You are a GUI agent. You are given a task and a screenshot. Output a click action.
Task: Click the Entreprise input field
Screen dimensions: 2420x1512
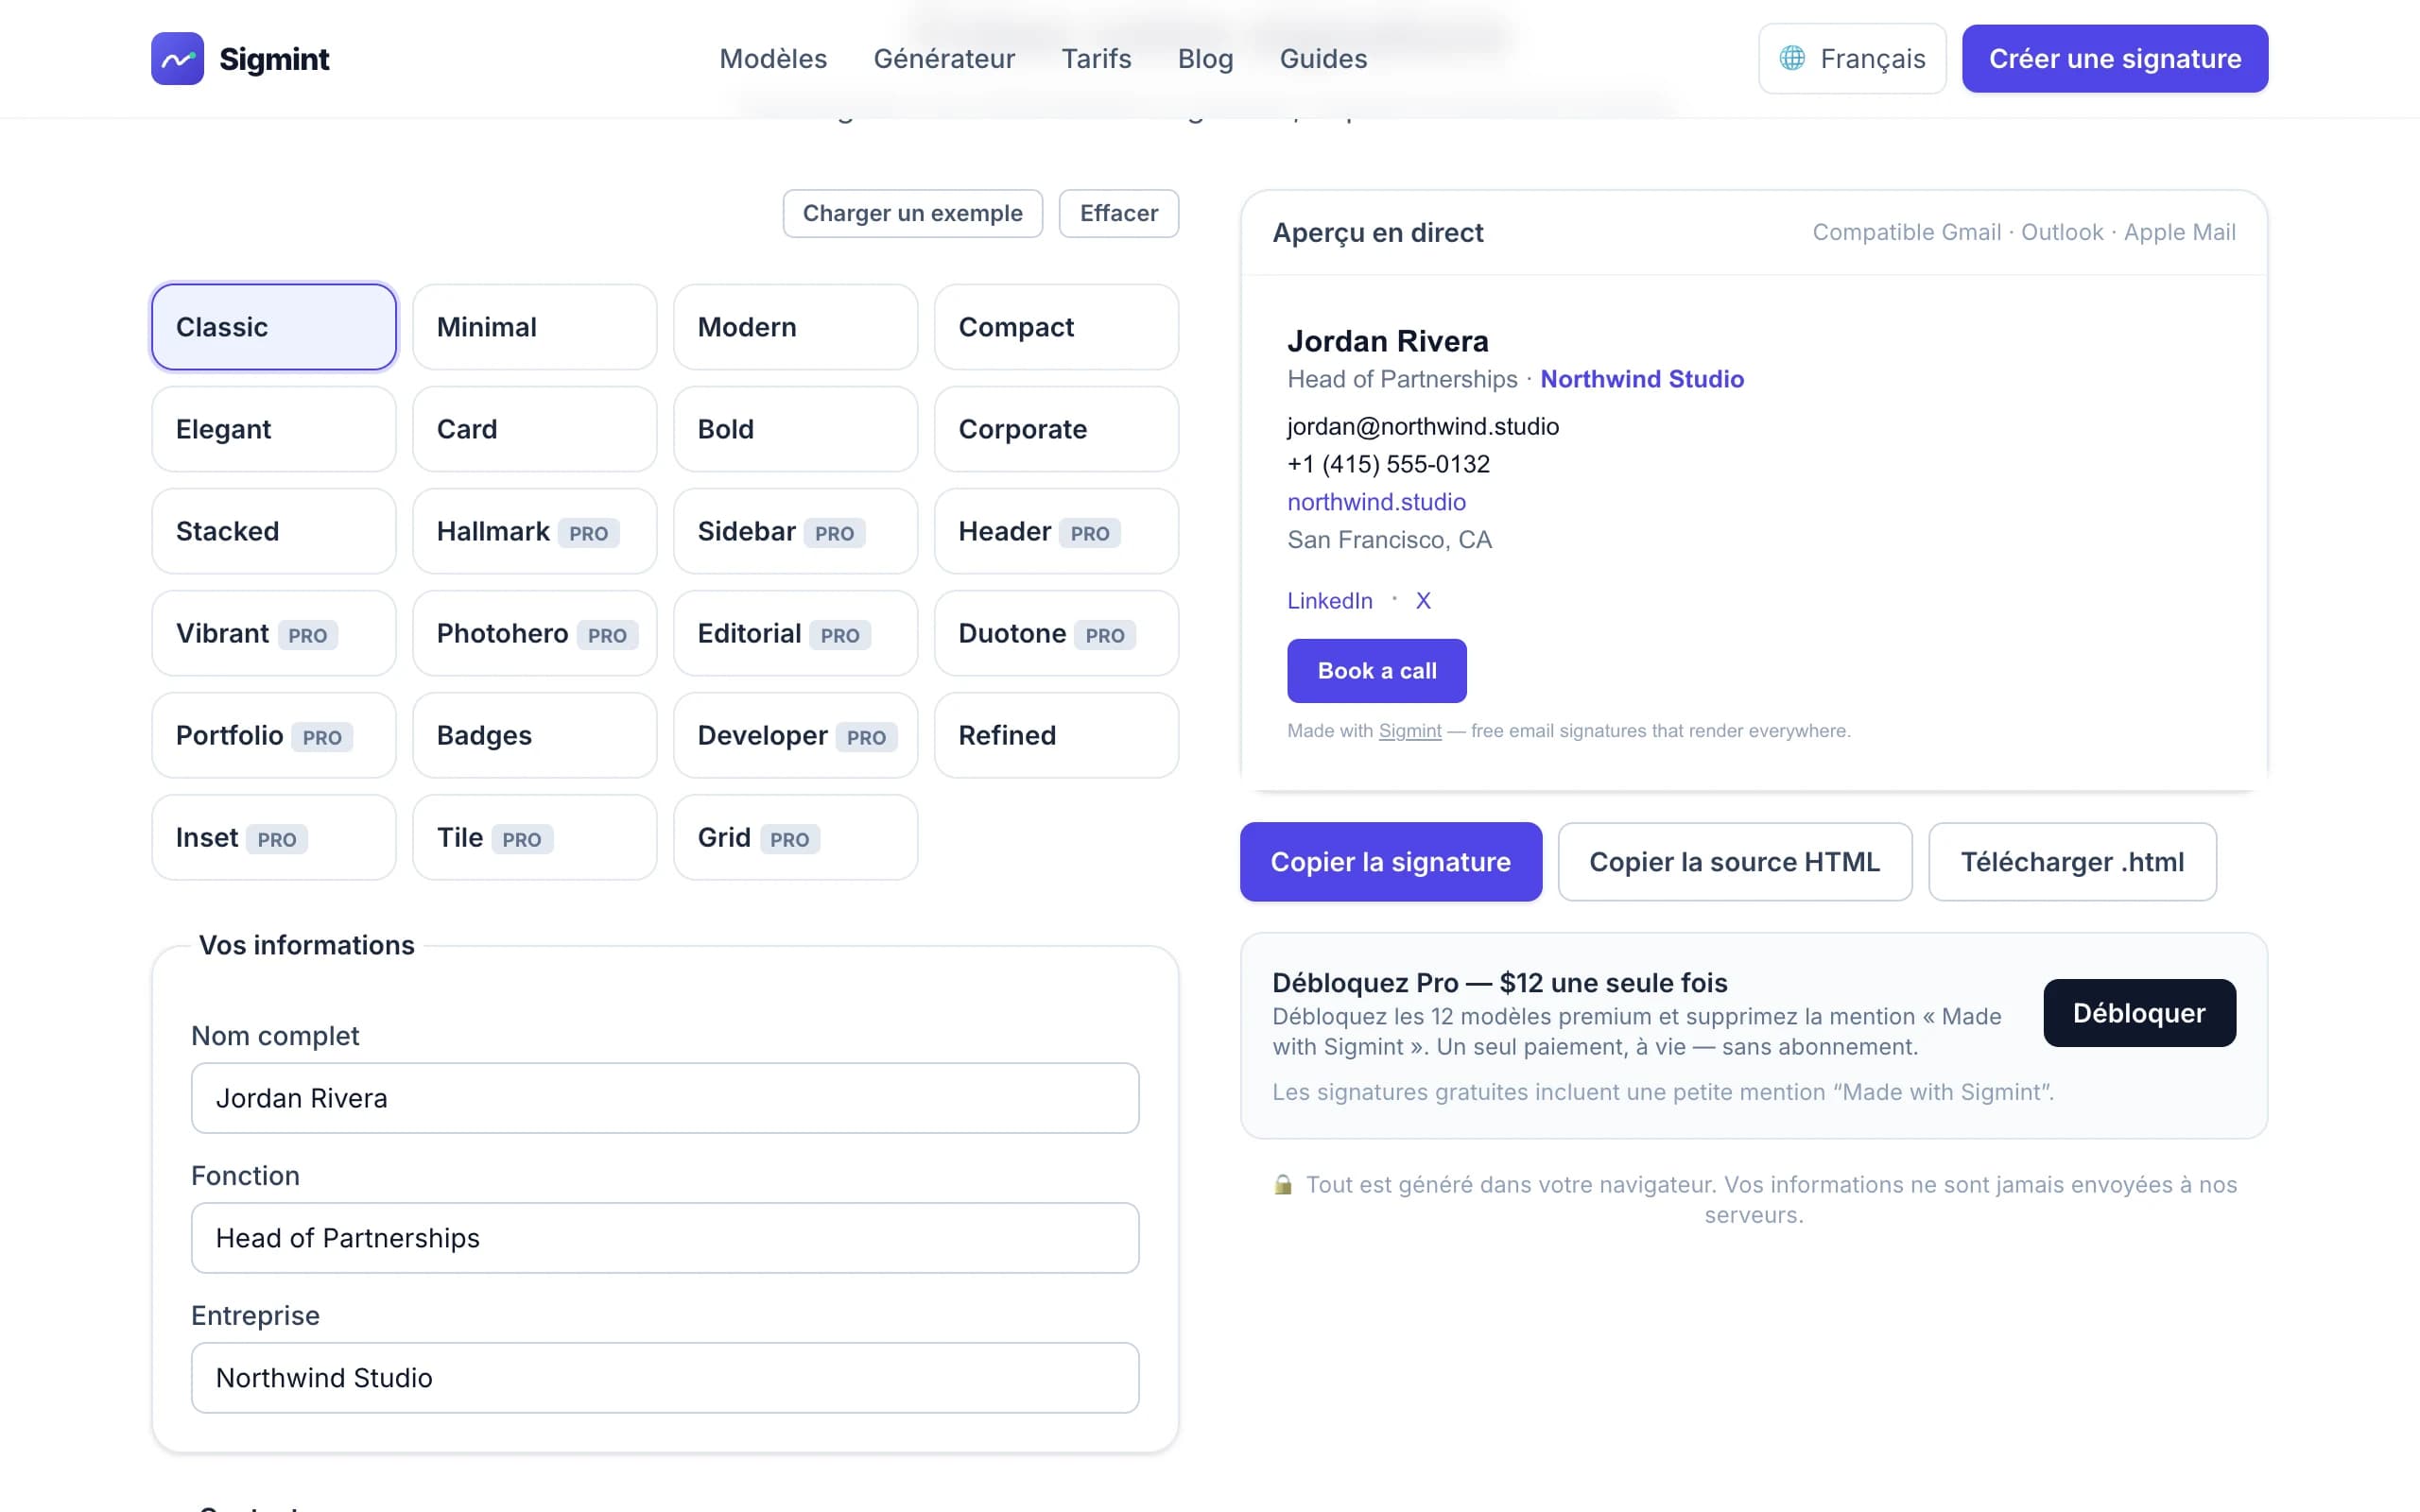[x=665, y=1378]
